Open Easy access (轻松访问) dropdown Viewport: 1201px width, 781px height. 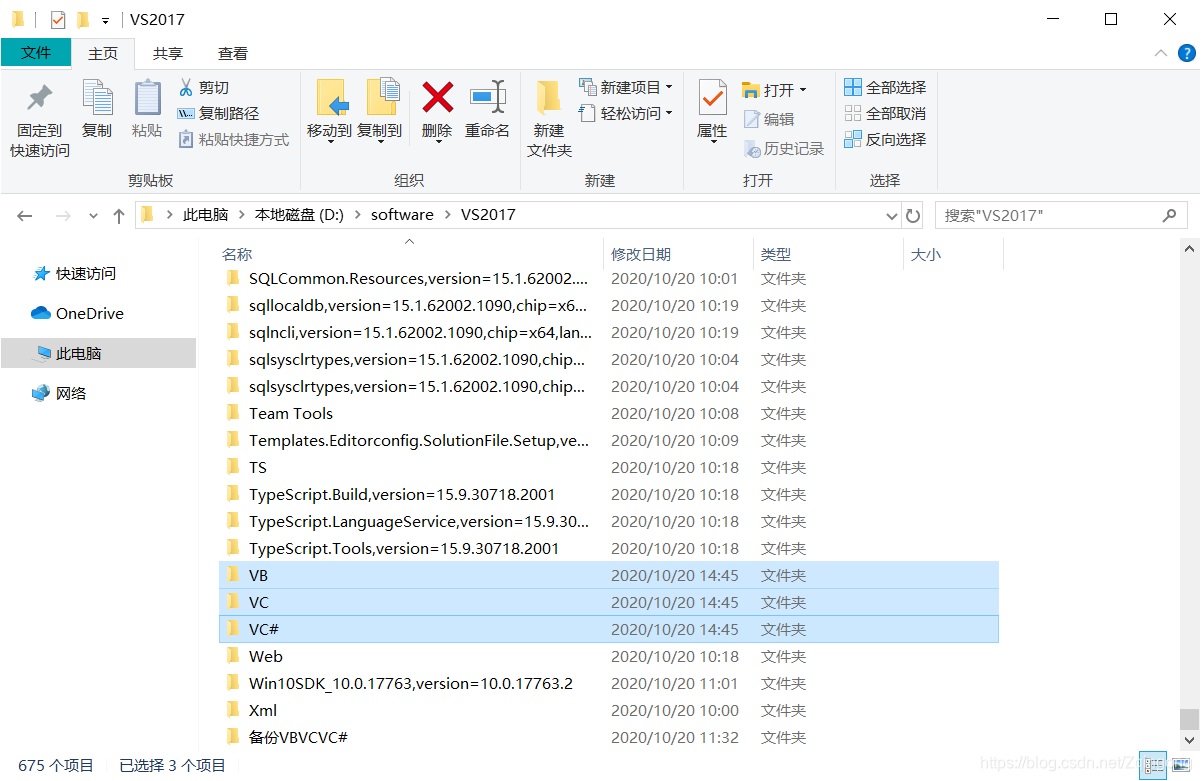coord(626,113)
